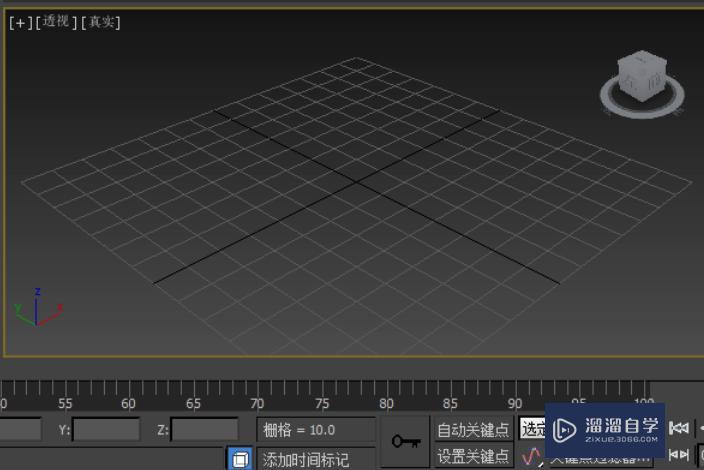Click frame 60 on the timeline

129,403
